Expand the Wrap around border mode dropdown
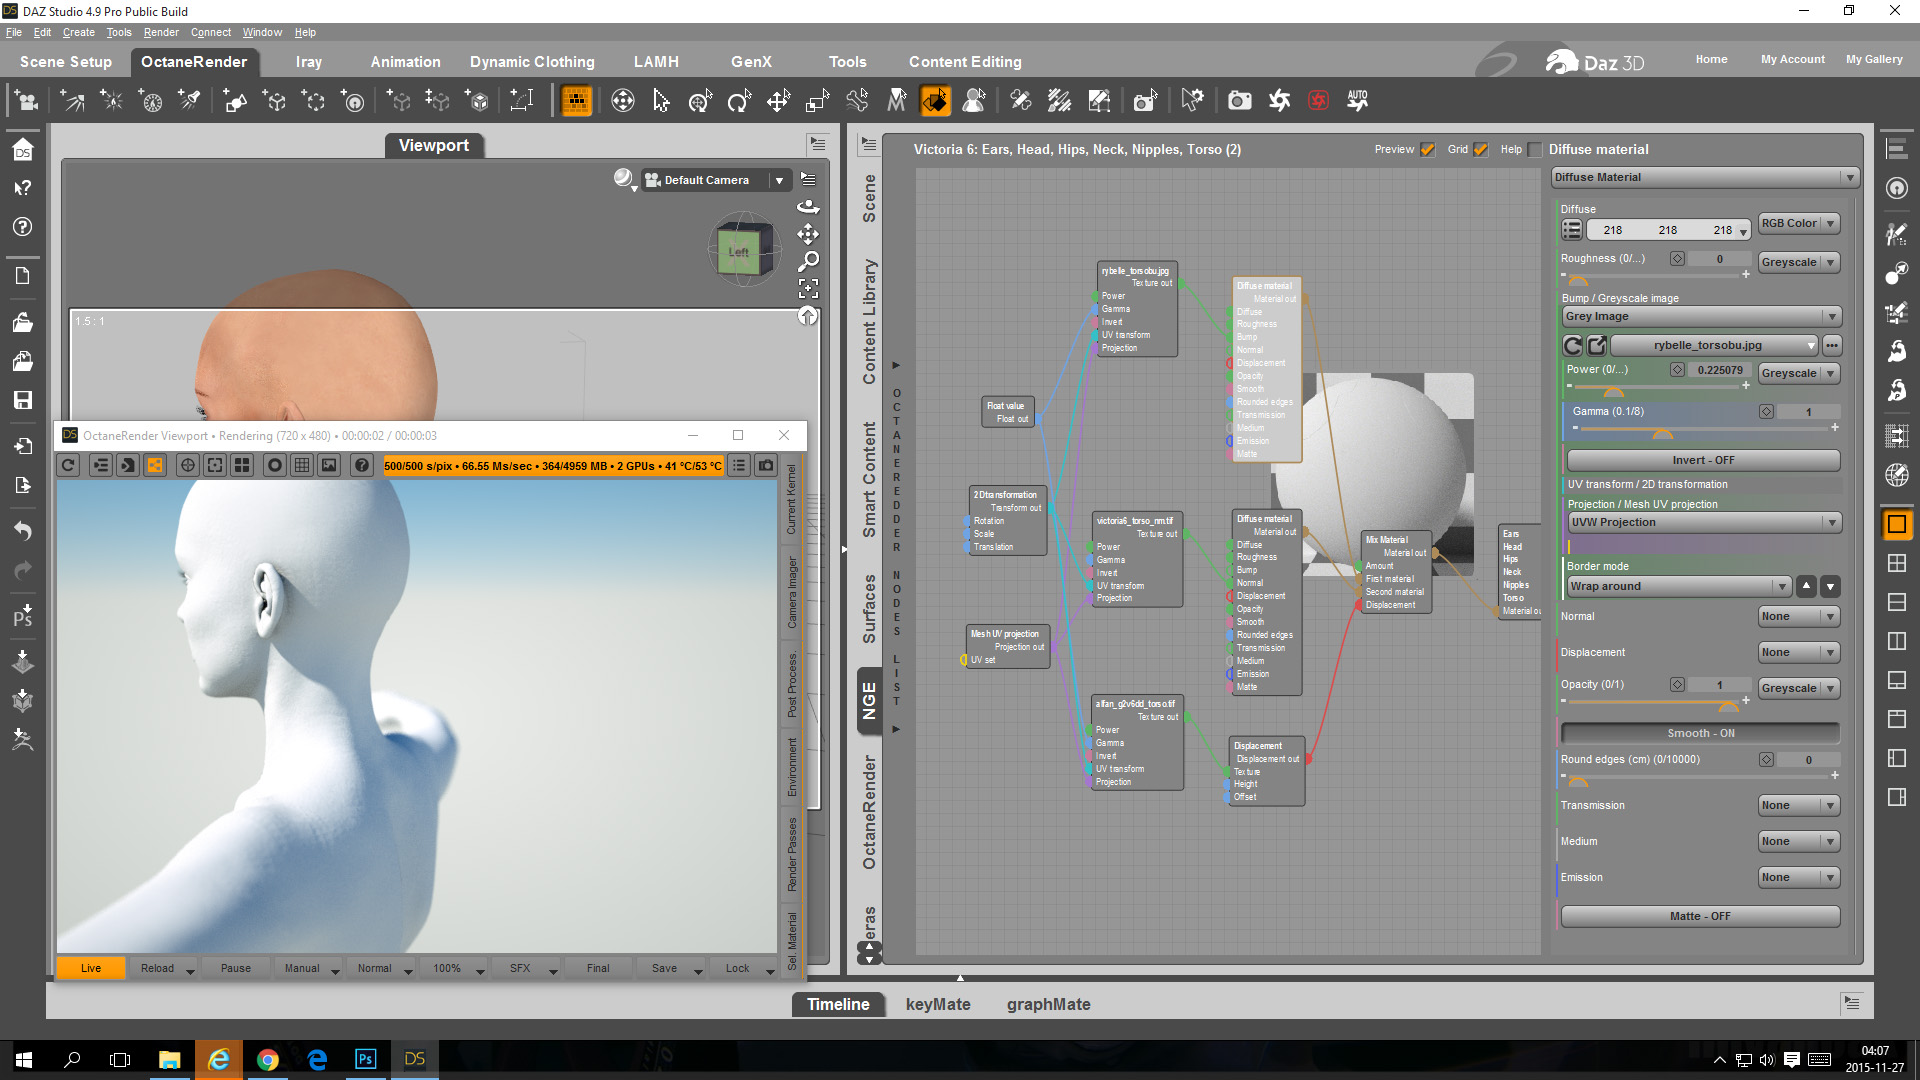The width and height of the screenshot is (1920, 1080). pos(1678,586)
